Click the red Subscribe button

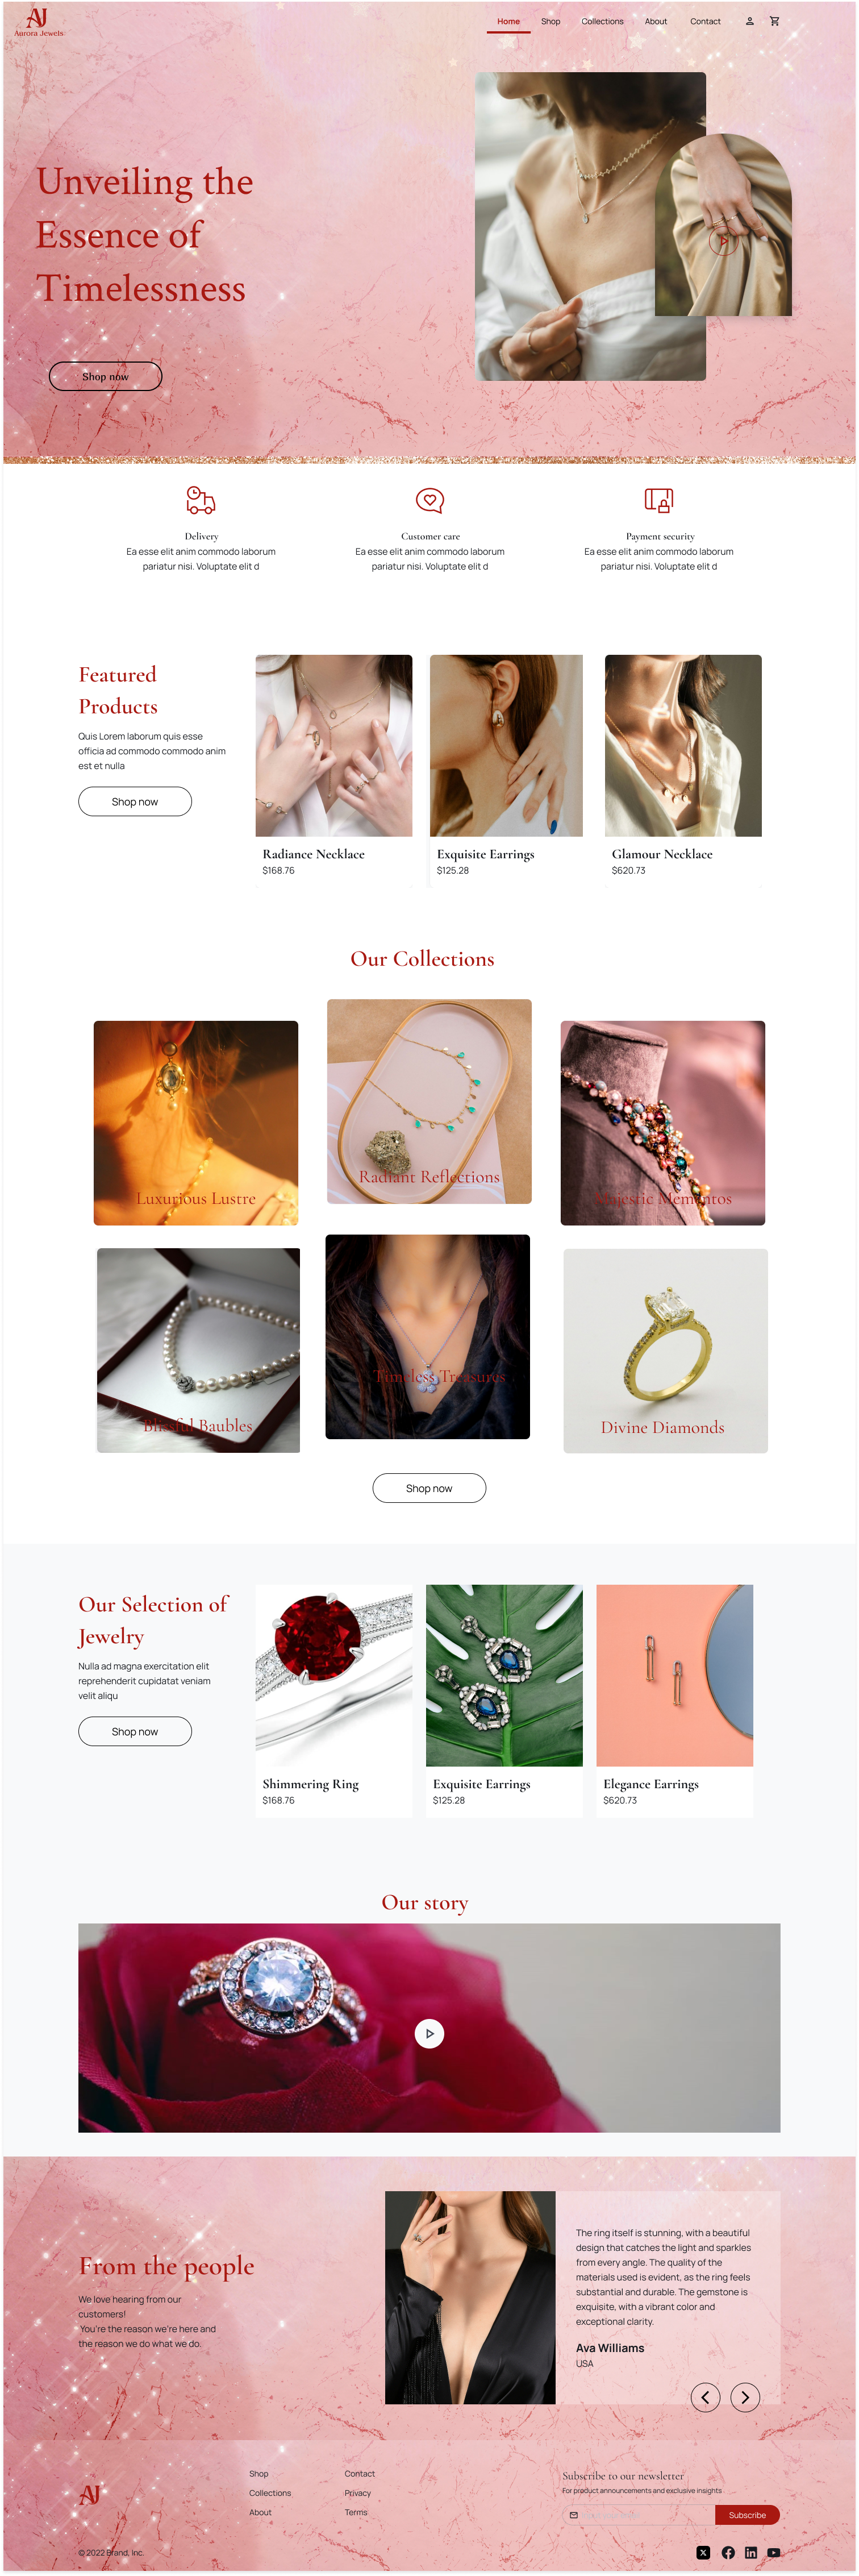pyautogui.click(x=747, y=2514)
